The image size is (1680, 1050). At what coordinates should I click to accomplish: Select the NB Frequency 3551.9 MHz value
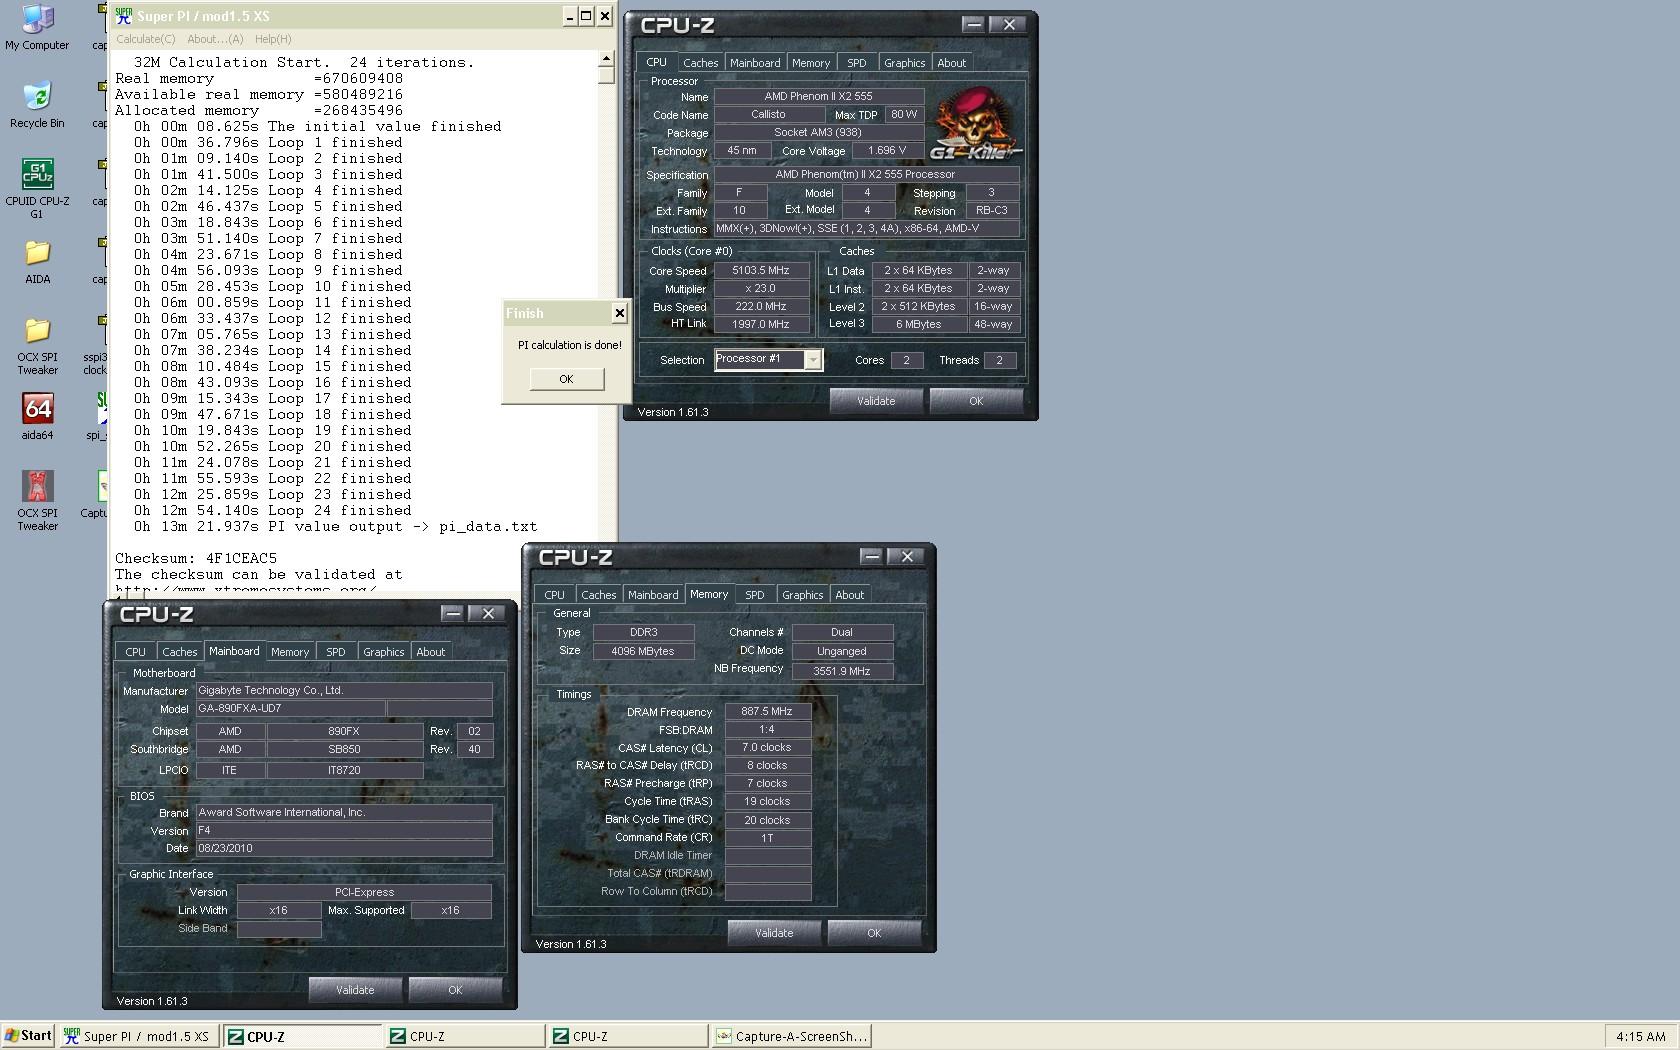(842, 671)
